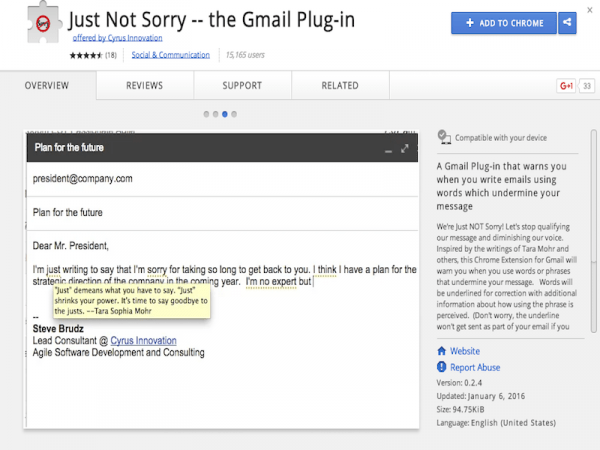
Task: Click the share icon beside Add to Chrome
Action: click(568, 22)
